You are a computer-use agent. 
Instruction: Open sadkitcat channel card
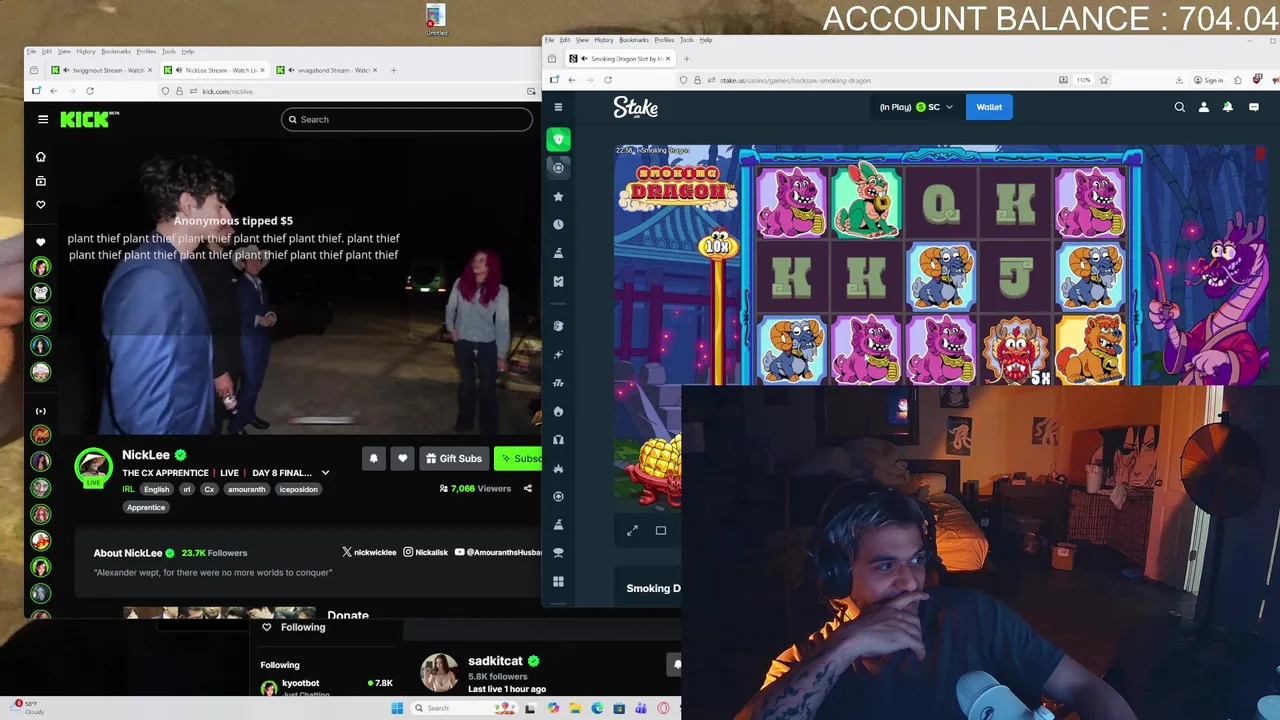(x=483, y=674)
